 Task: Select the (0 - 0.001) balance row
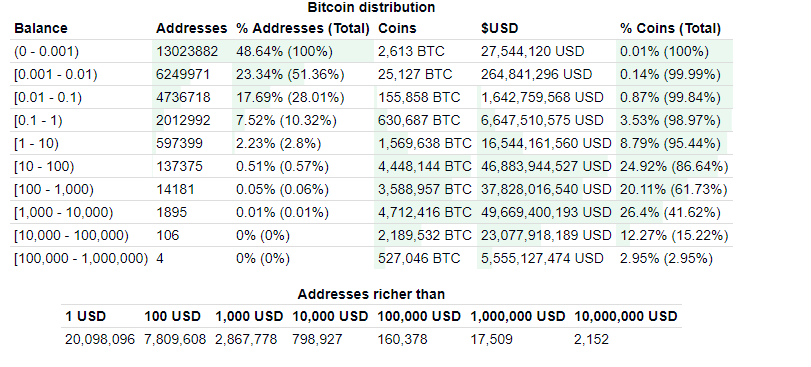(x=373, y=51)
